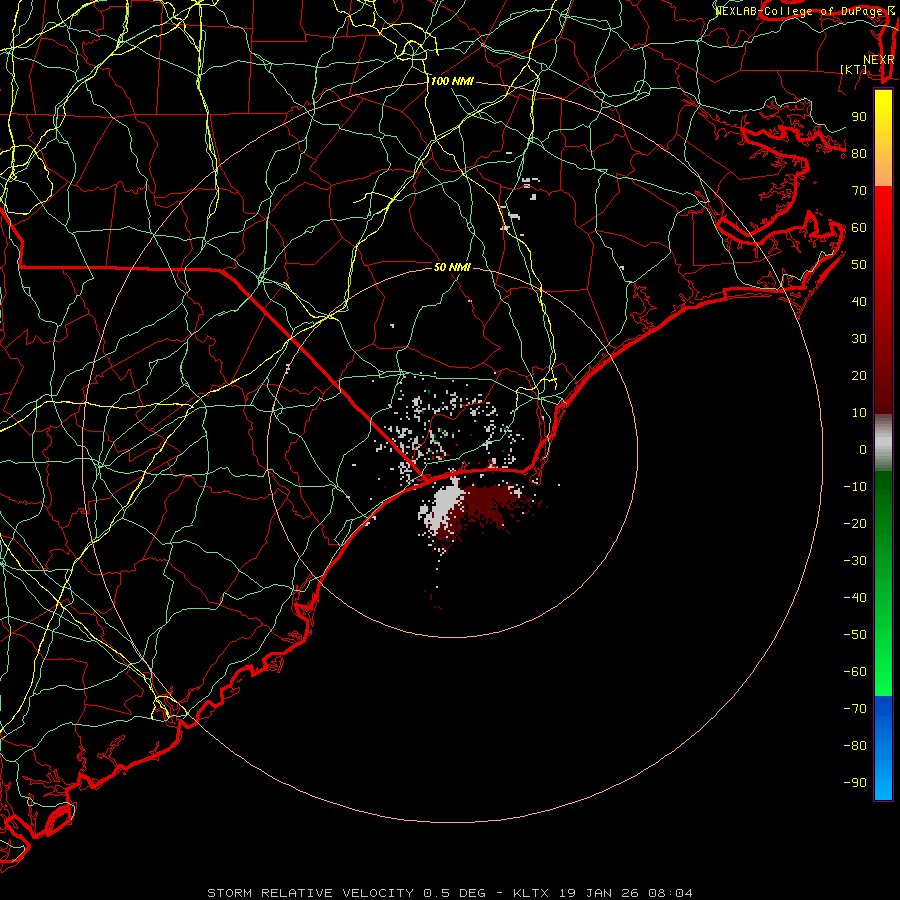
Task: Click the 80 value on velocity scale
Action: [859, 153]
